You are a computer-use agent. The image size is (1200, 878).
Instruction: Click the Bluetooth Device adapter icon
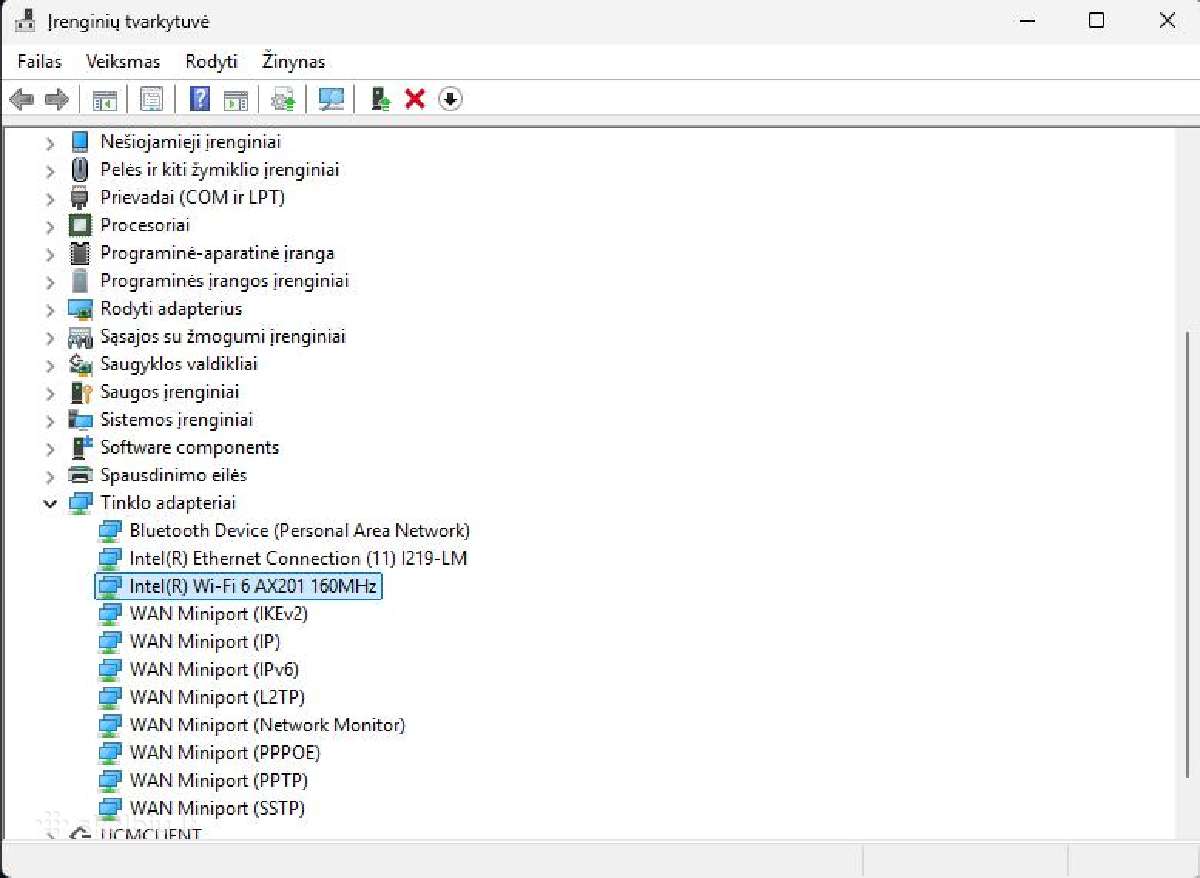[109, 531]
